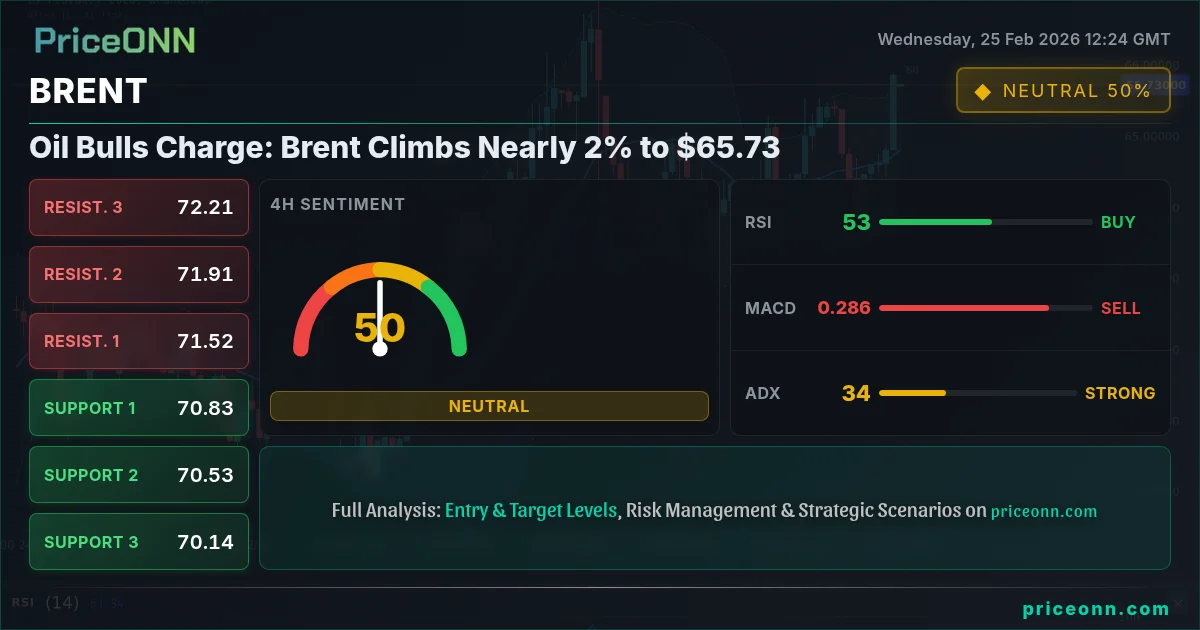The height and width of the screenshot is (630, 1200).
Task: Click the SELL signal label
Action: (1120, 308)
